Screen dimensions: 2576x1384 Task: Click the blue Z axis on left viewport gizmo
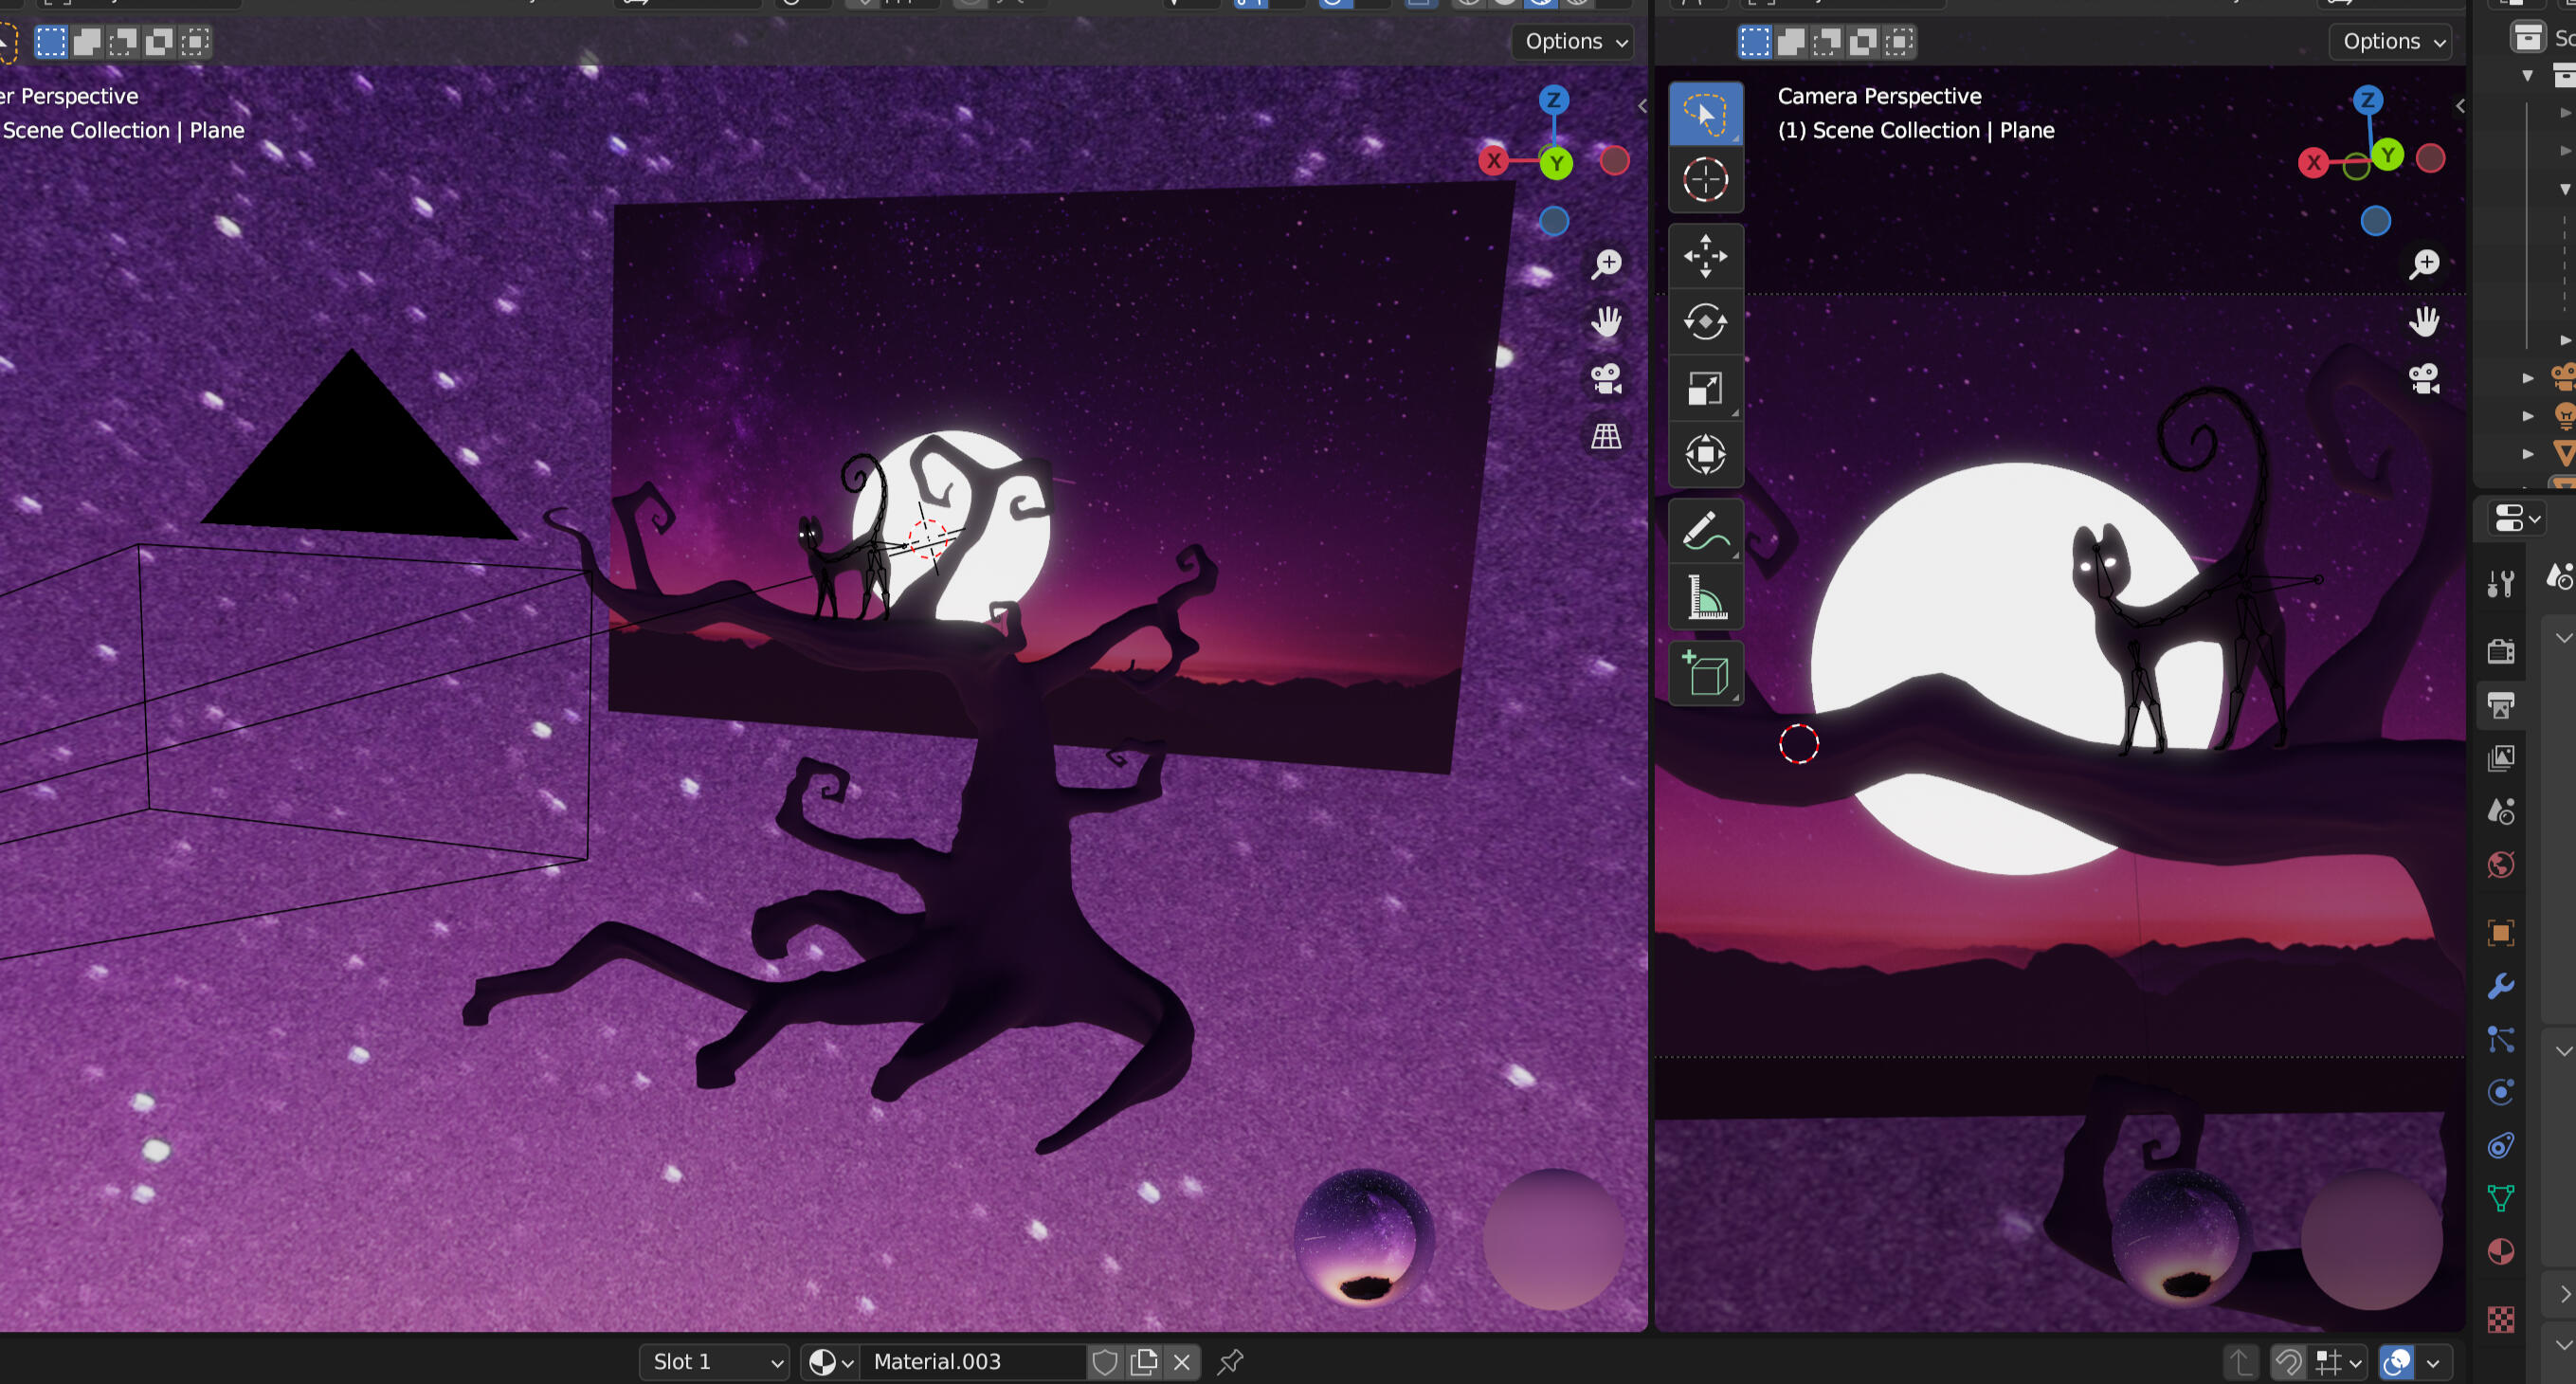pos(1553,100)
